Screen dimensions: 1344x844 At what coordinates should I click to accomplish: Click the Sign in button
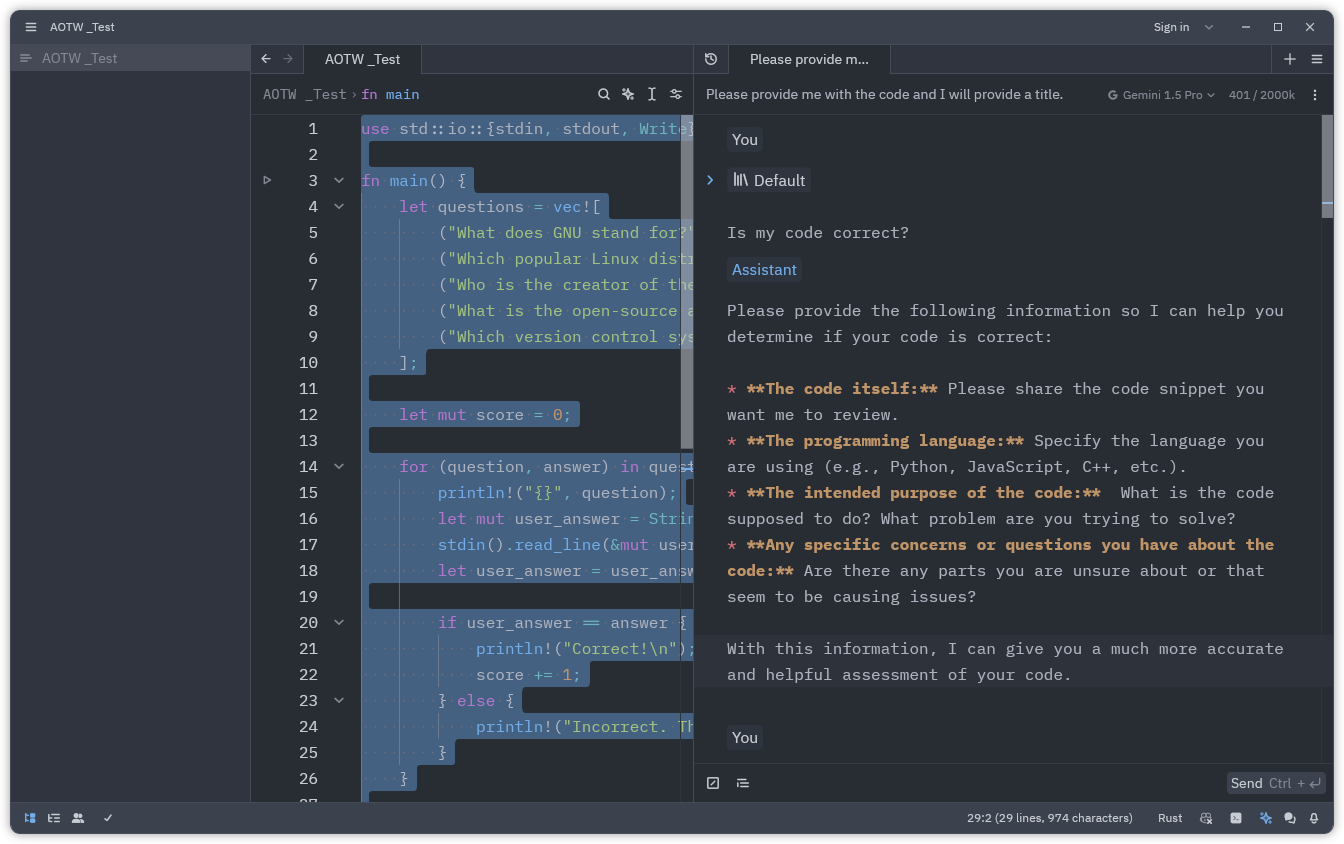[1171, 27]
